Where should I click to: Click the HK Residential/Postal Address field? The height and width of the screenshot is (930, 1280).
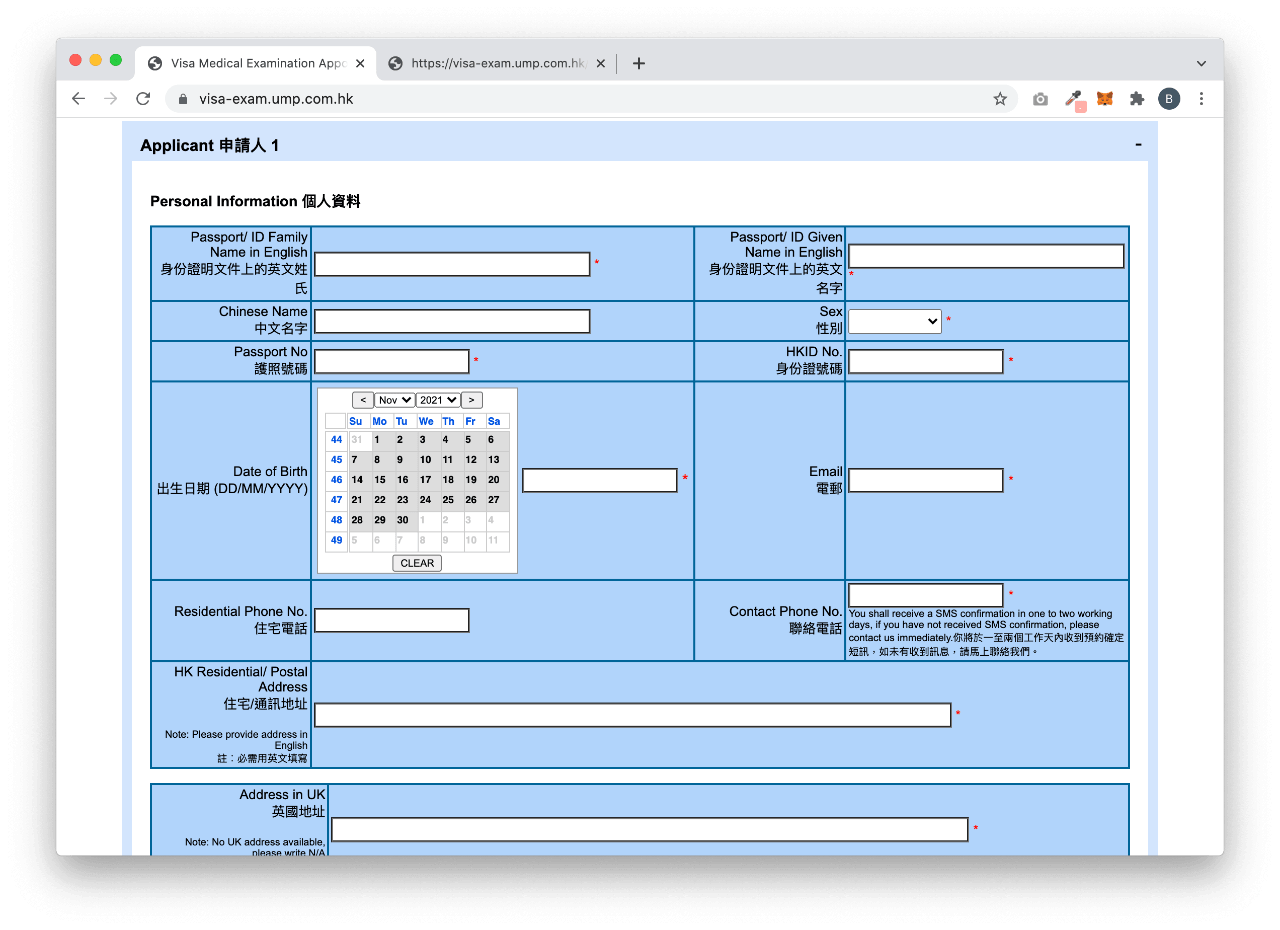(633, 715)
